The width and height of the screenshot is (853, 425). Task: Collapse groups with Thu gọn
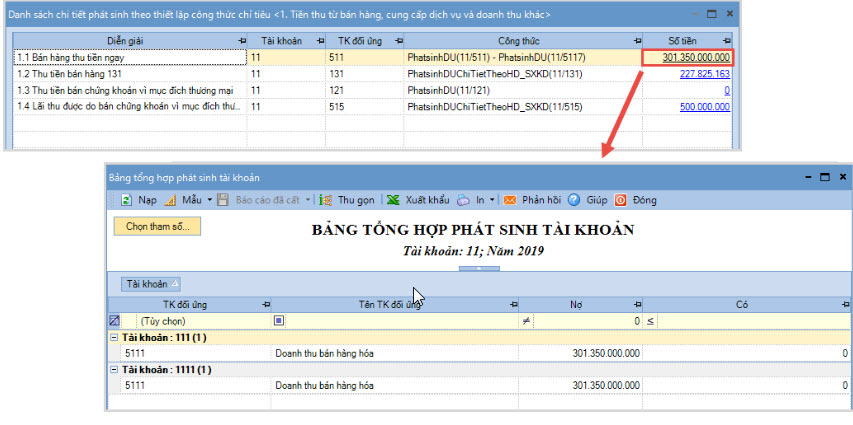click(347, 200)
